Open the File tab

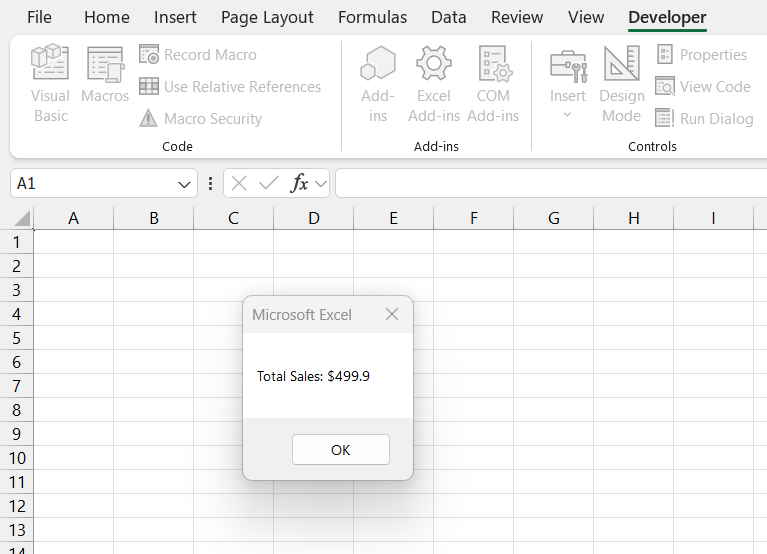pyautogui.click(x=39, y=17)
